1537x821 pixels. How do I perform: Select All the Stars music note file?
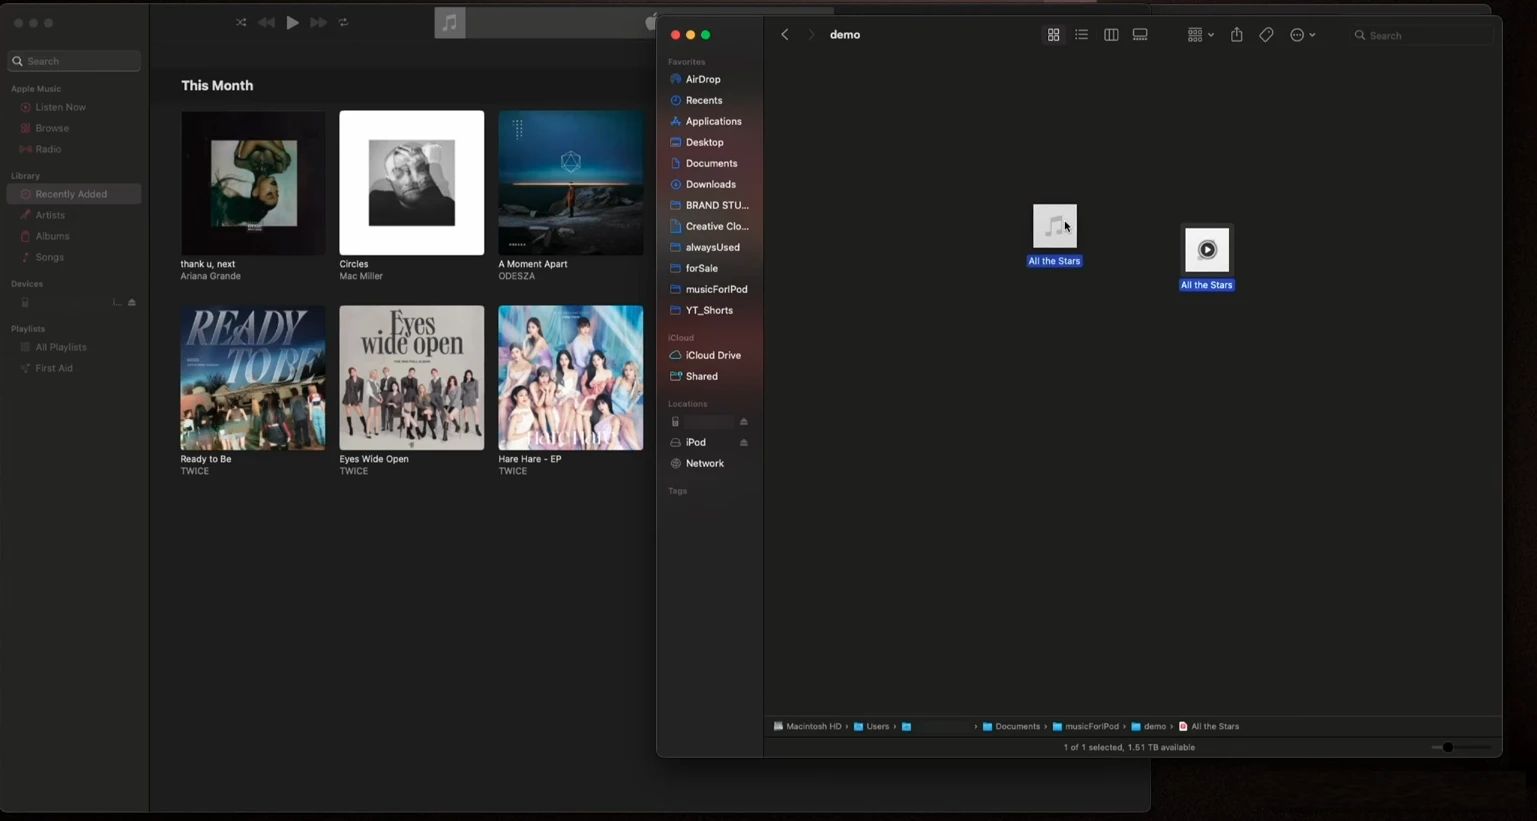point(1055,227)
